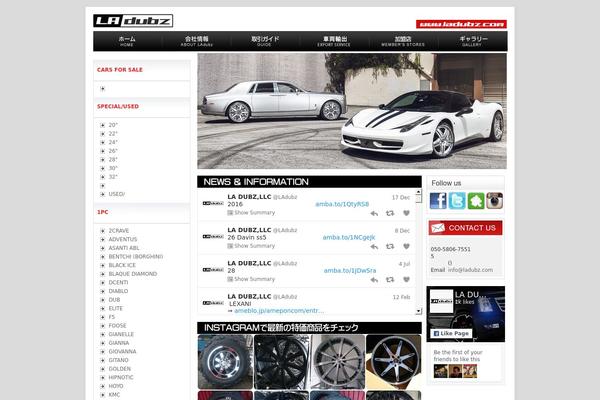Select the 20" wheel size category
The image size is (600, 400).
click(113, 125)
